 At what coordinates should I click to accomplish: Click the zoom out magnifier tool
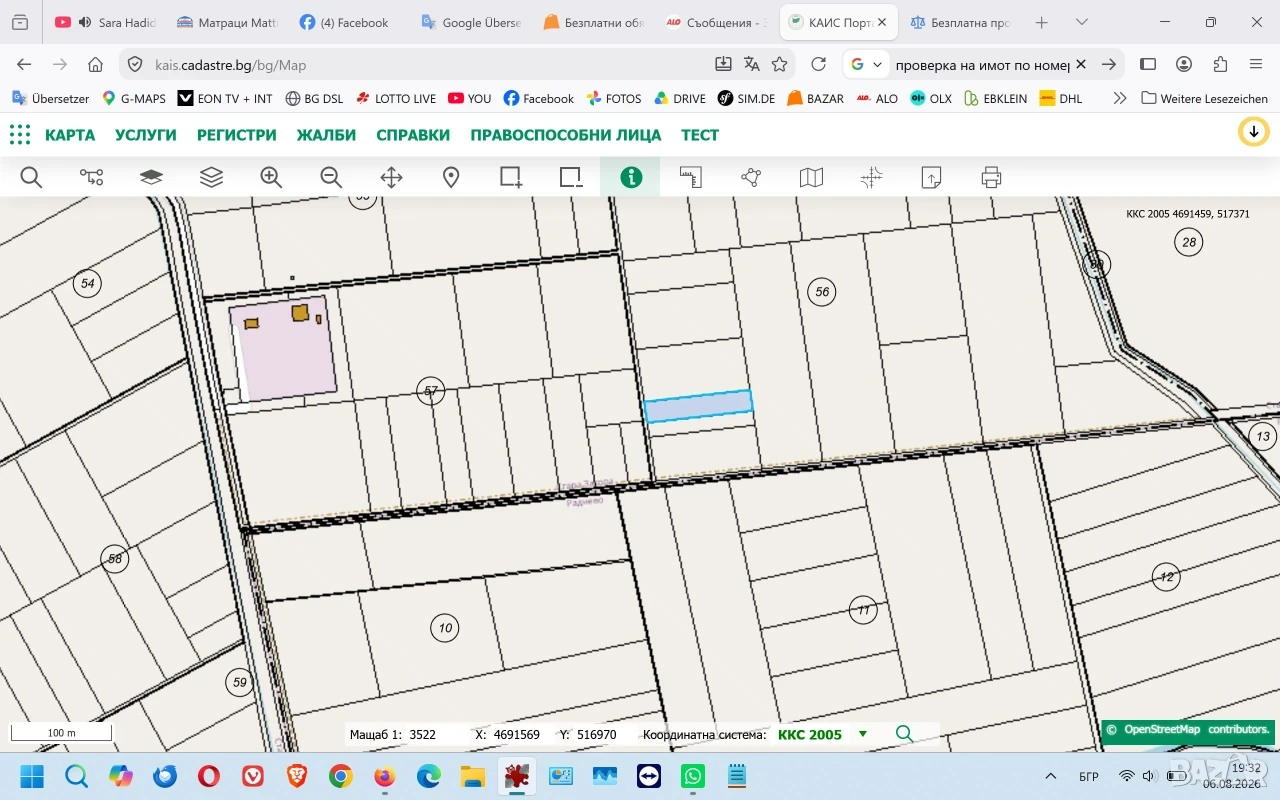(331, 177)
